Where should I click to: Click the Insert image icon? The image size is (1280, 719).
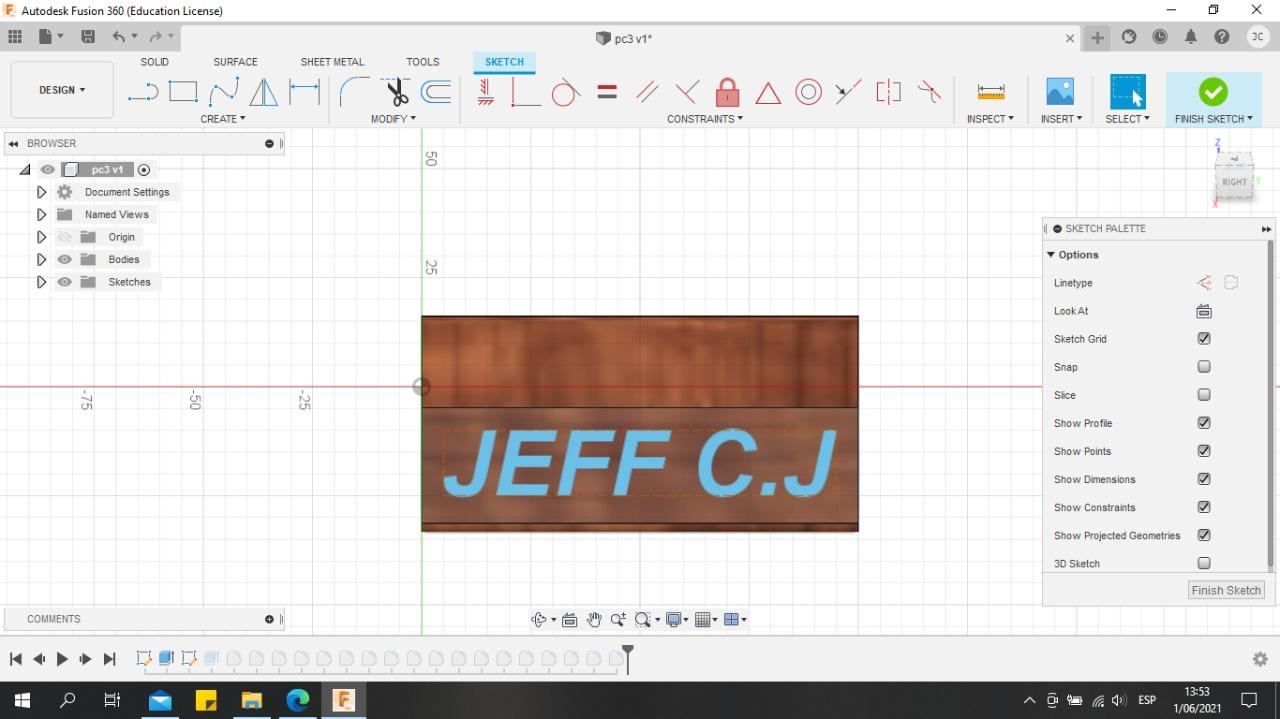(1060, 92)
